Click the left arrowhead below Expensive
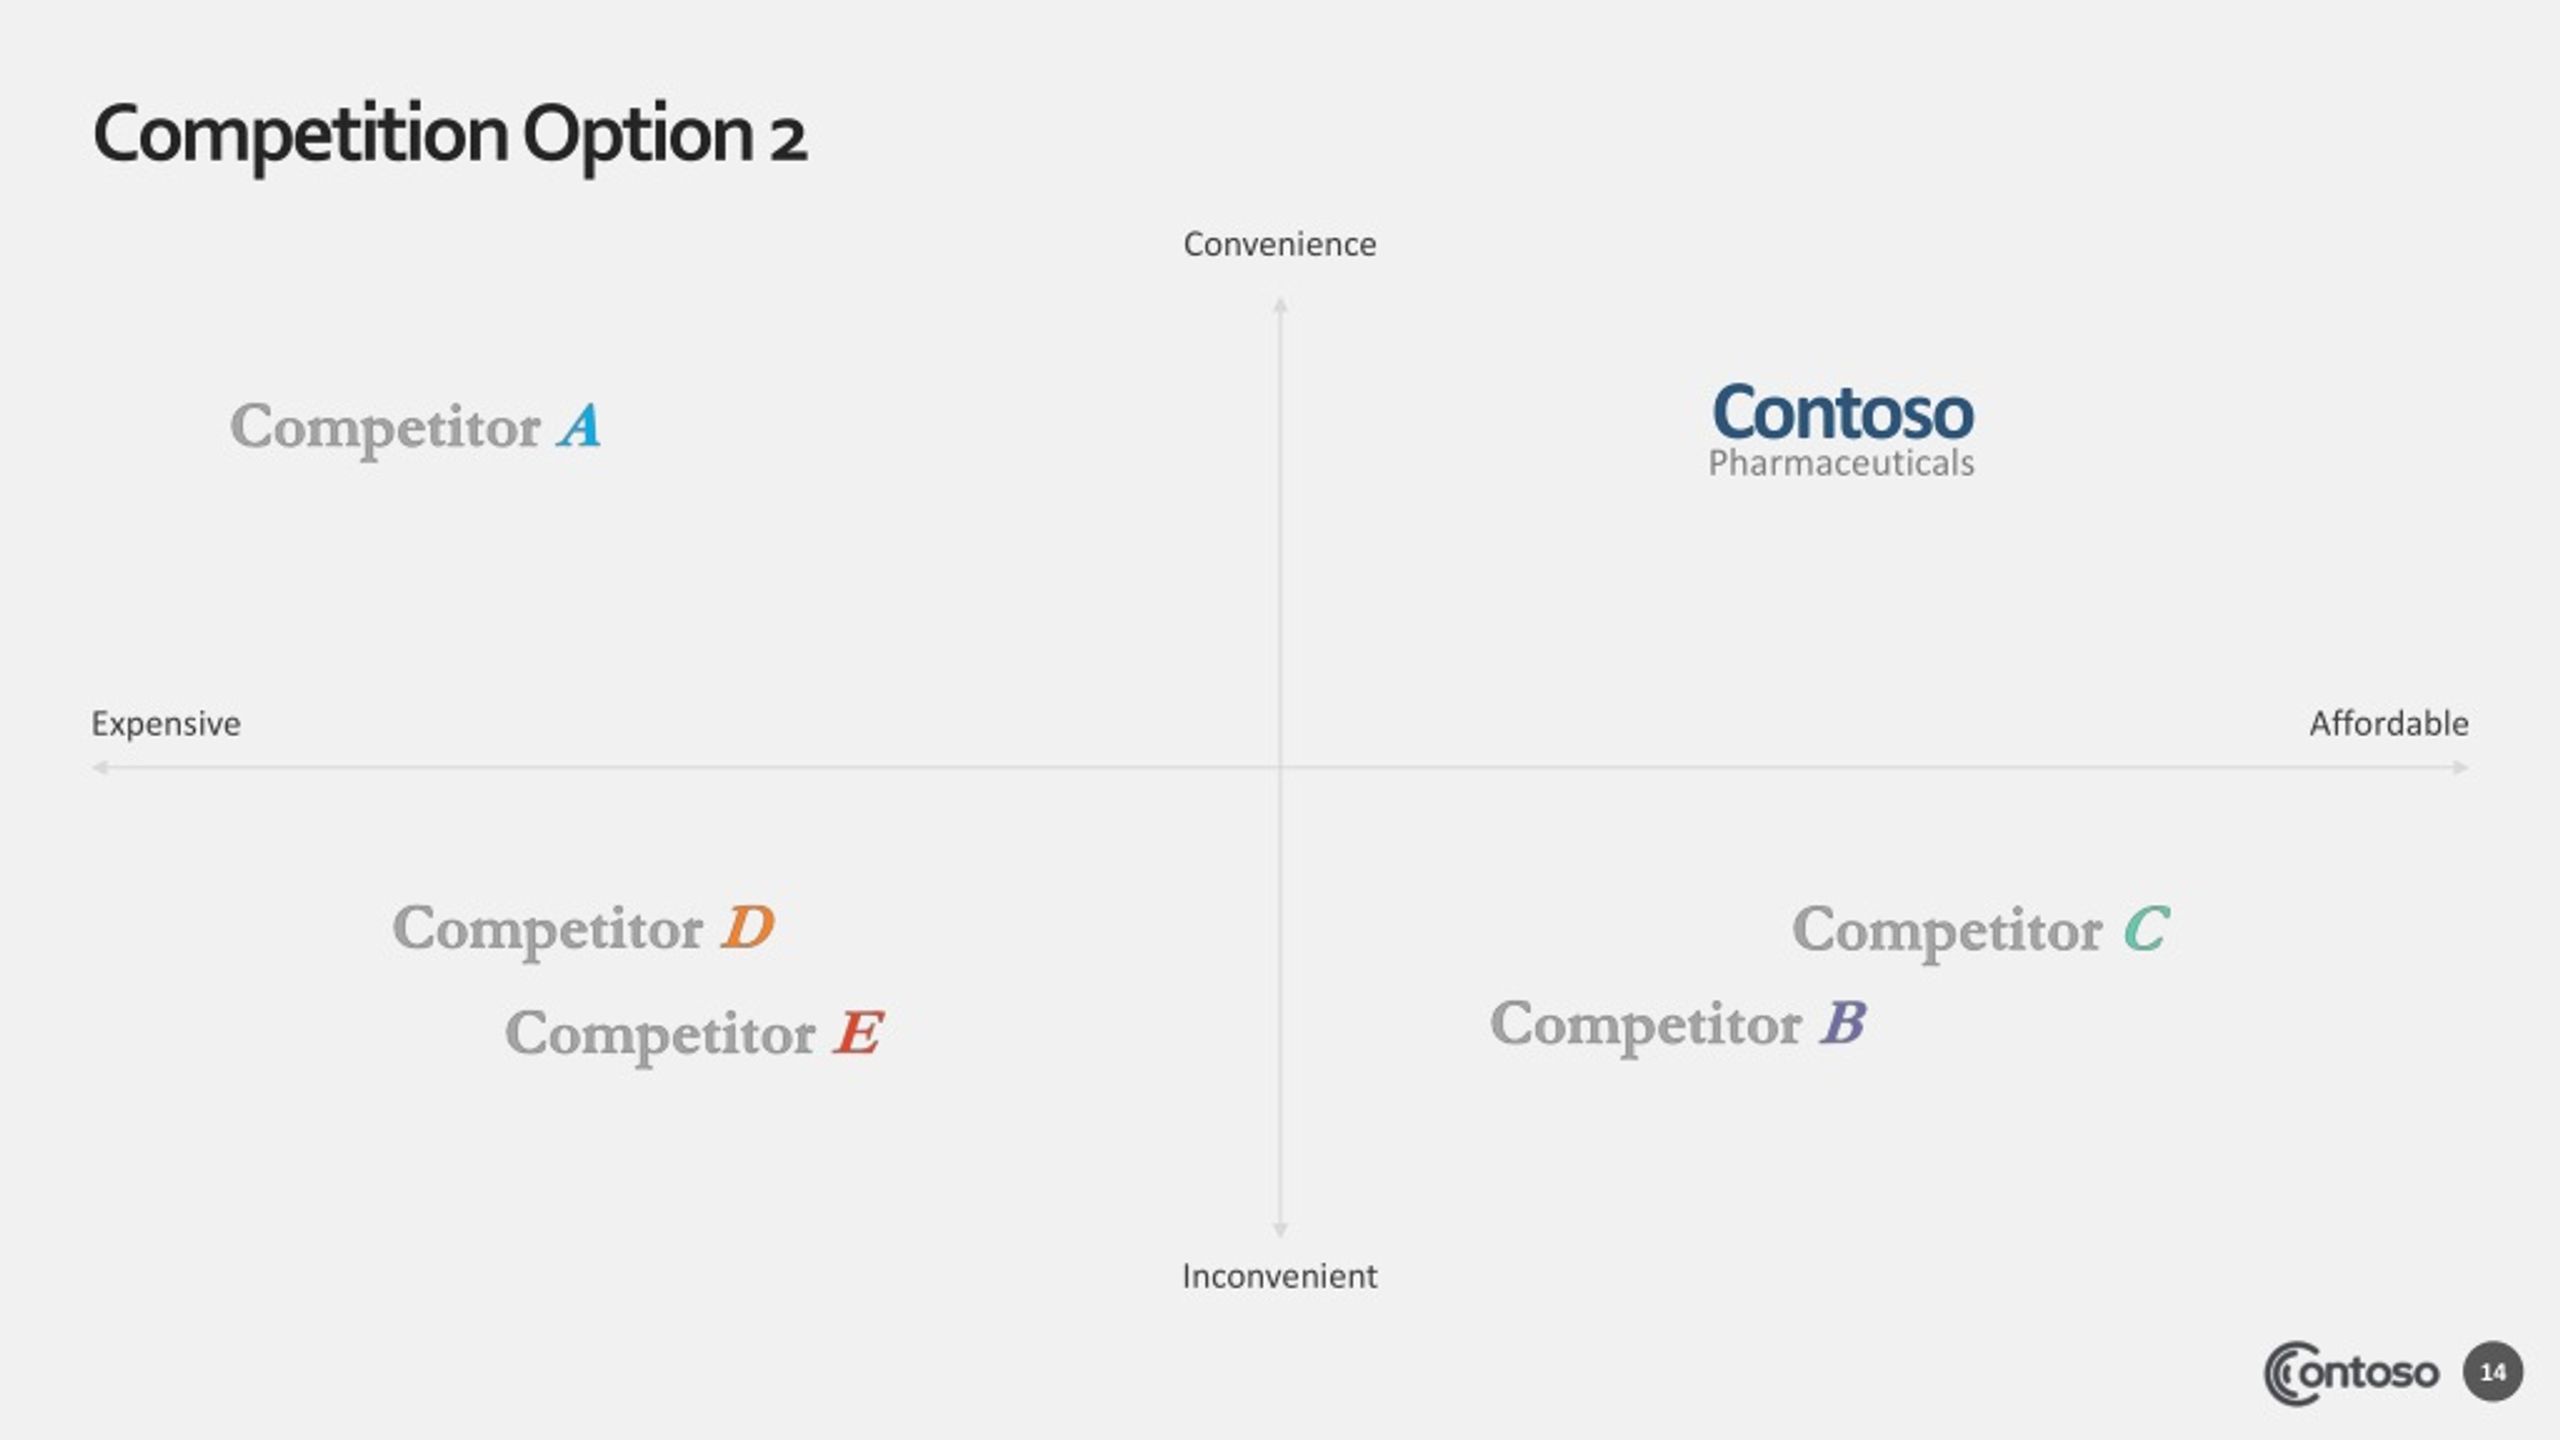This screenshot has height=1440, width=2560. point(100,767)
